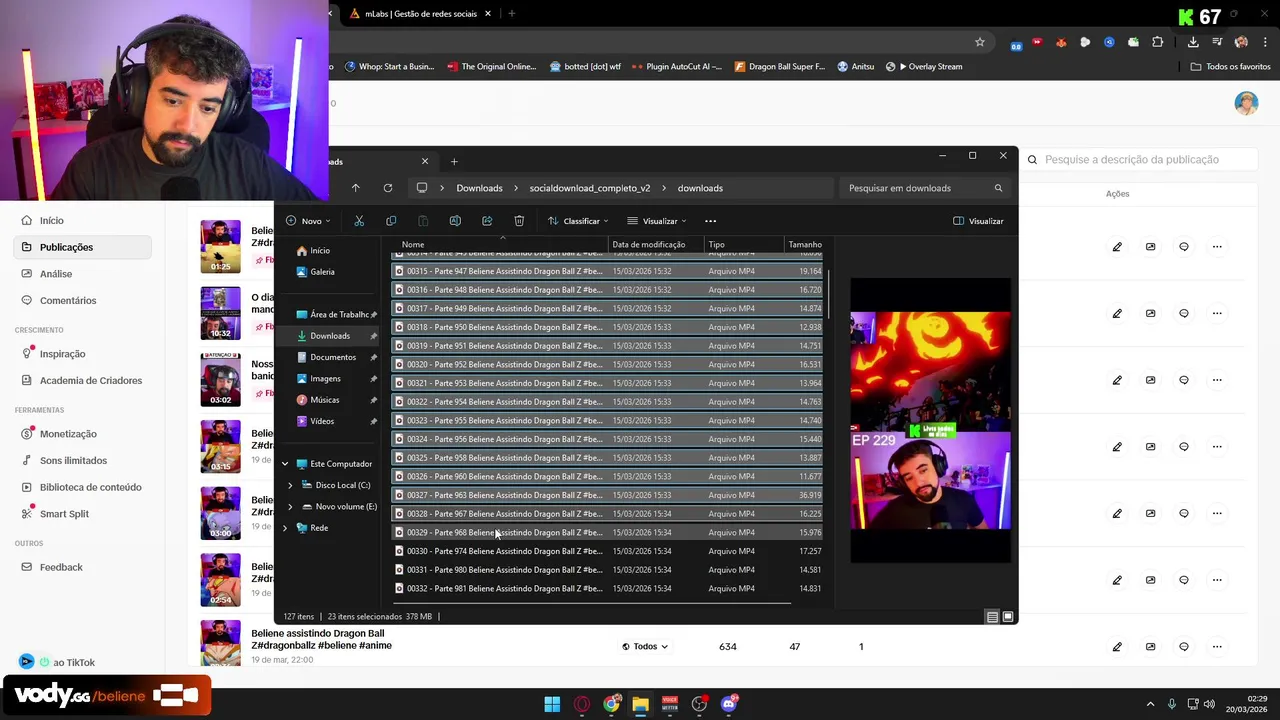Open the Classificar sort dropdown

pos(578,221)
